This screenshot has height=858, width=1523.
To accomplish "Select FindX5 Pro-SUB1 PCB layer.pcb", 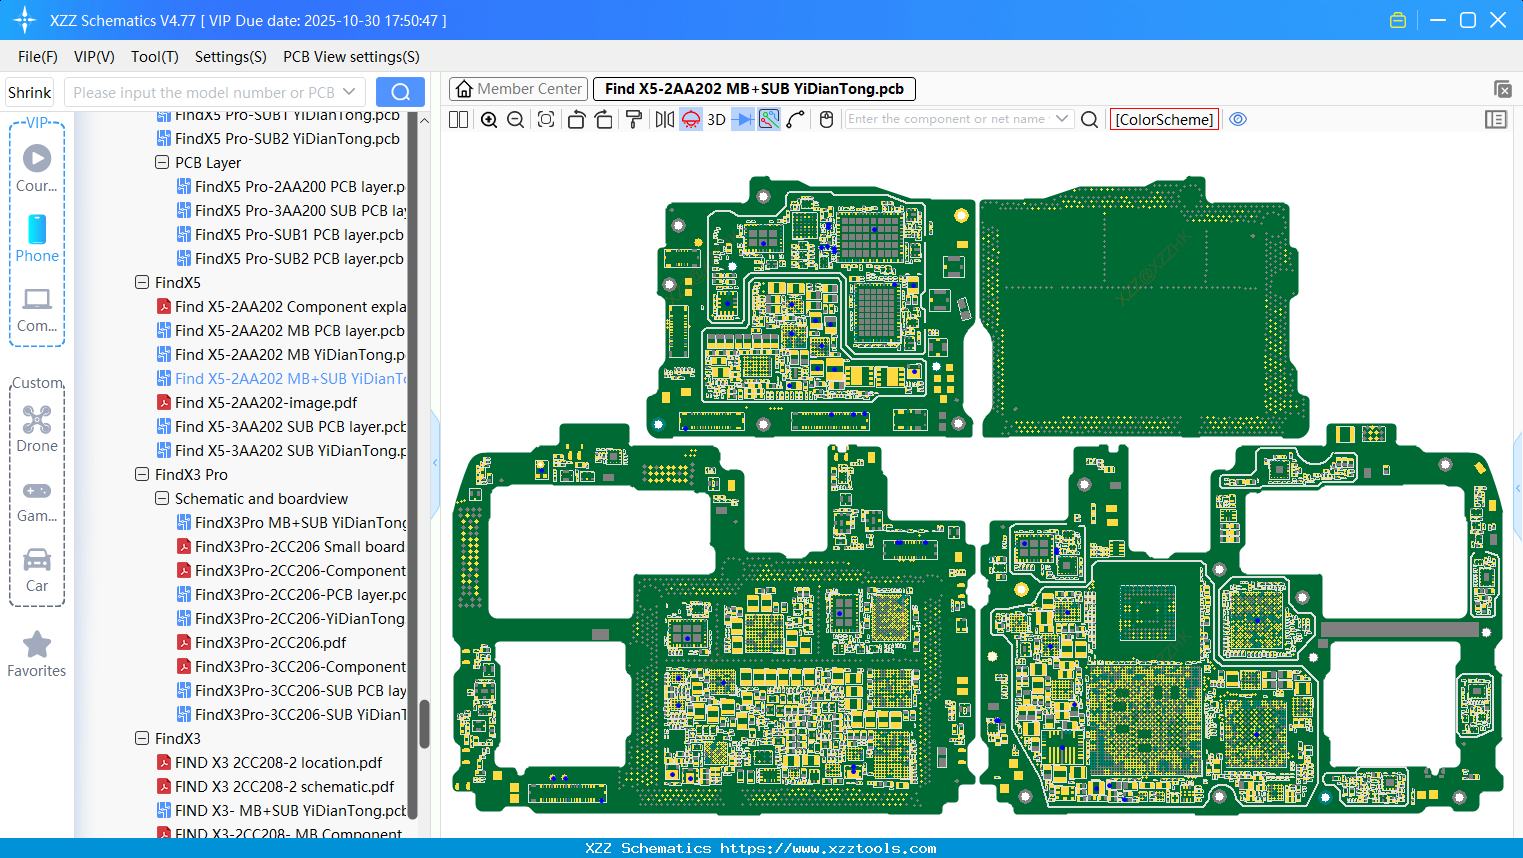I will [x=290, y=234].
